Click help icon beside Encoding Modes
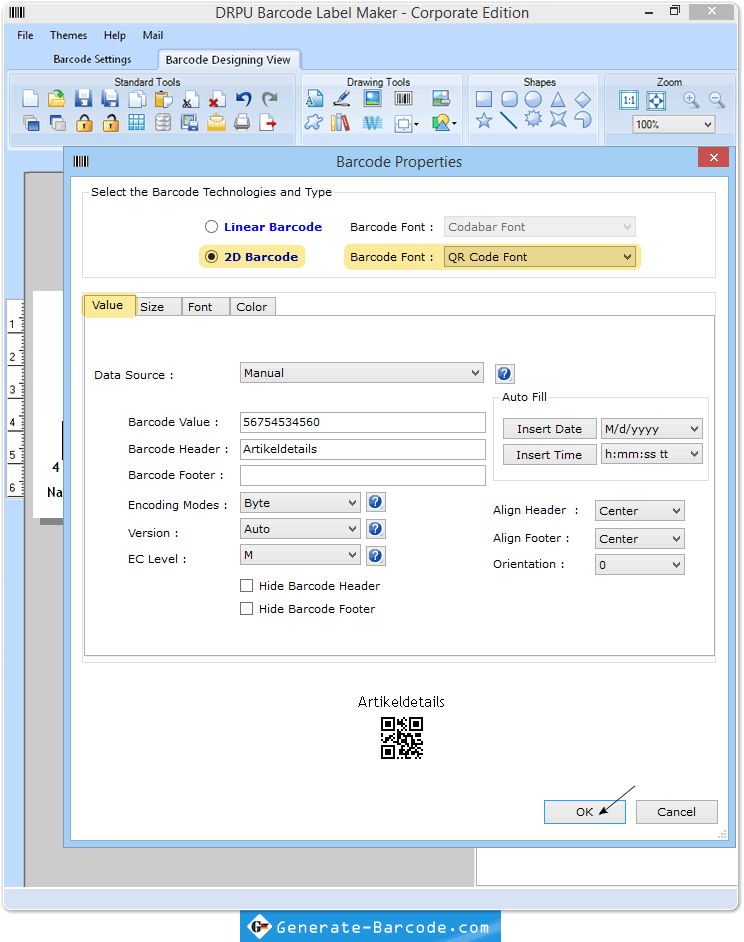The image size is (744, 942). (x=376, y=502)
